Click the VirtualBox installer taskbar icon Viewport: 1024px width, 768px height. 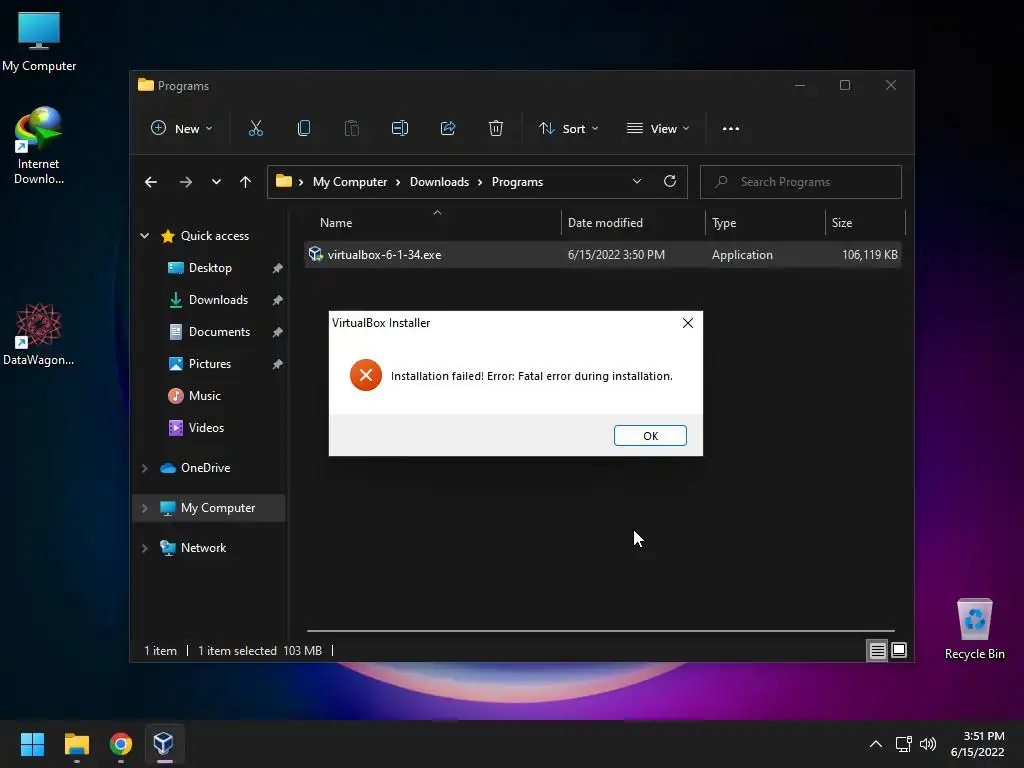pos(164,744)
